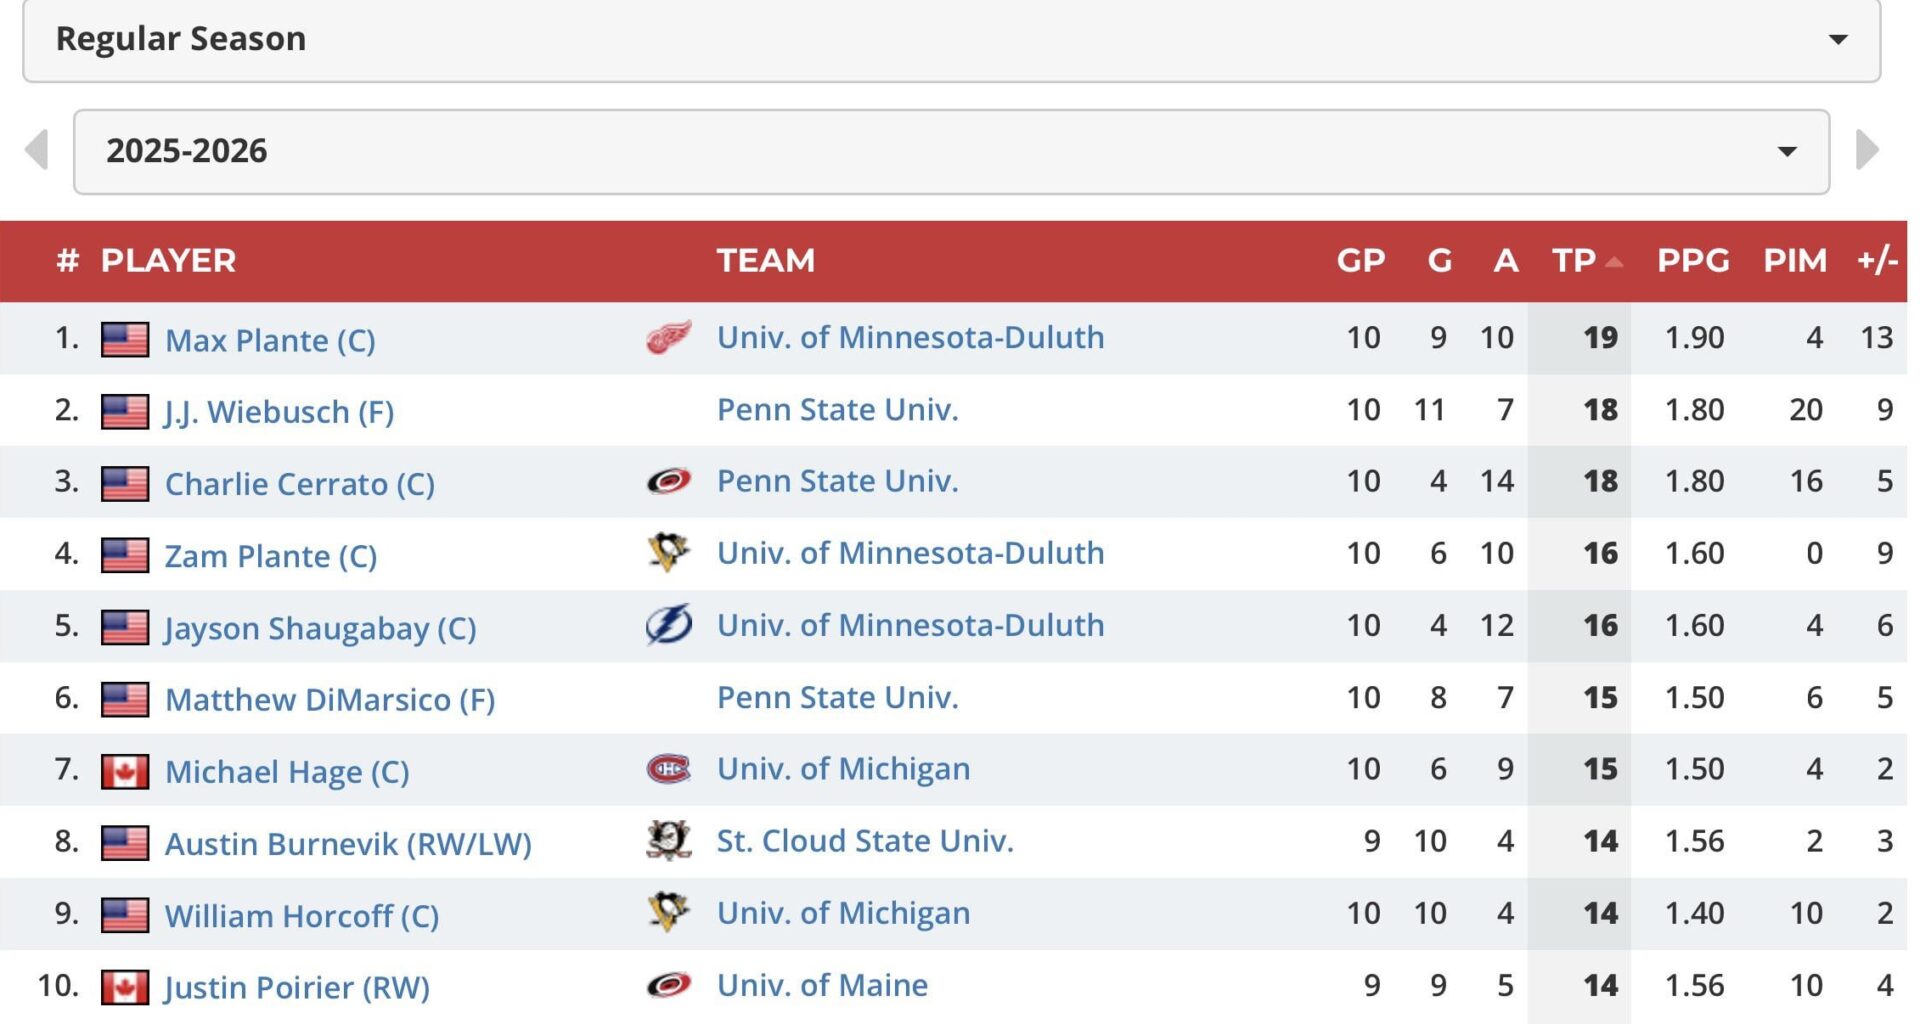Click the Hurricanes logo beside Justin Poirier
Viewport: 1920px width, 1024px height.
coord(668,985)
